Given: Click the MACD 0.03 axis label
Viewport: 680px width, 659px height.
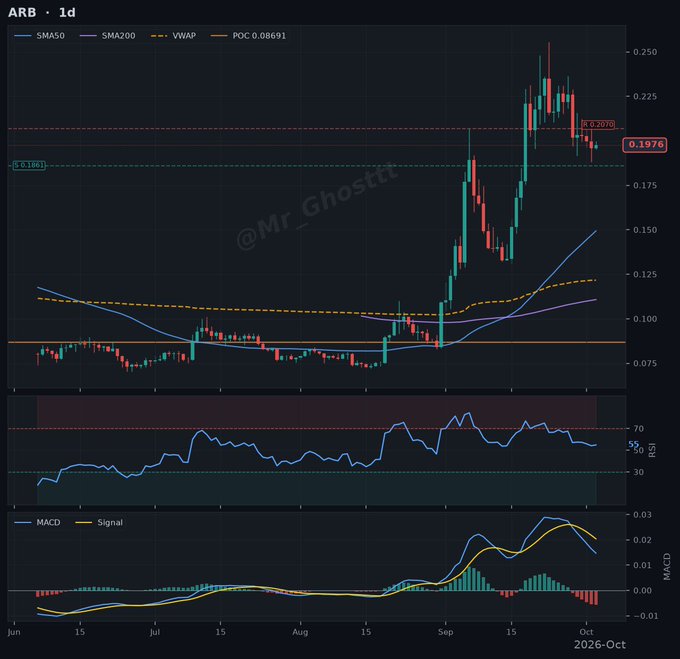Looking at the screenshot, I should point(642,515).
